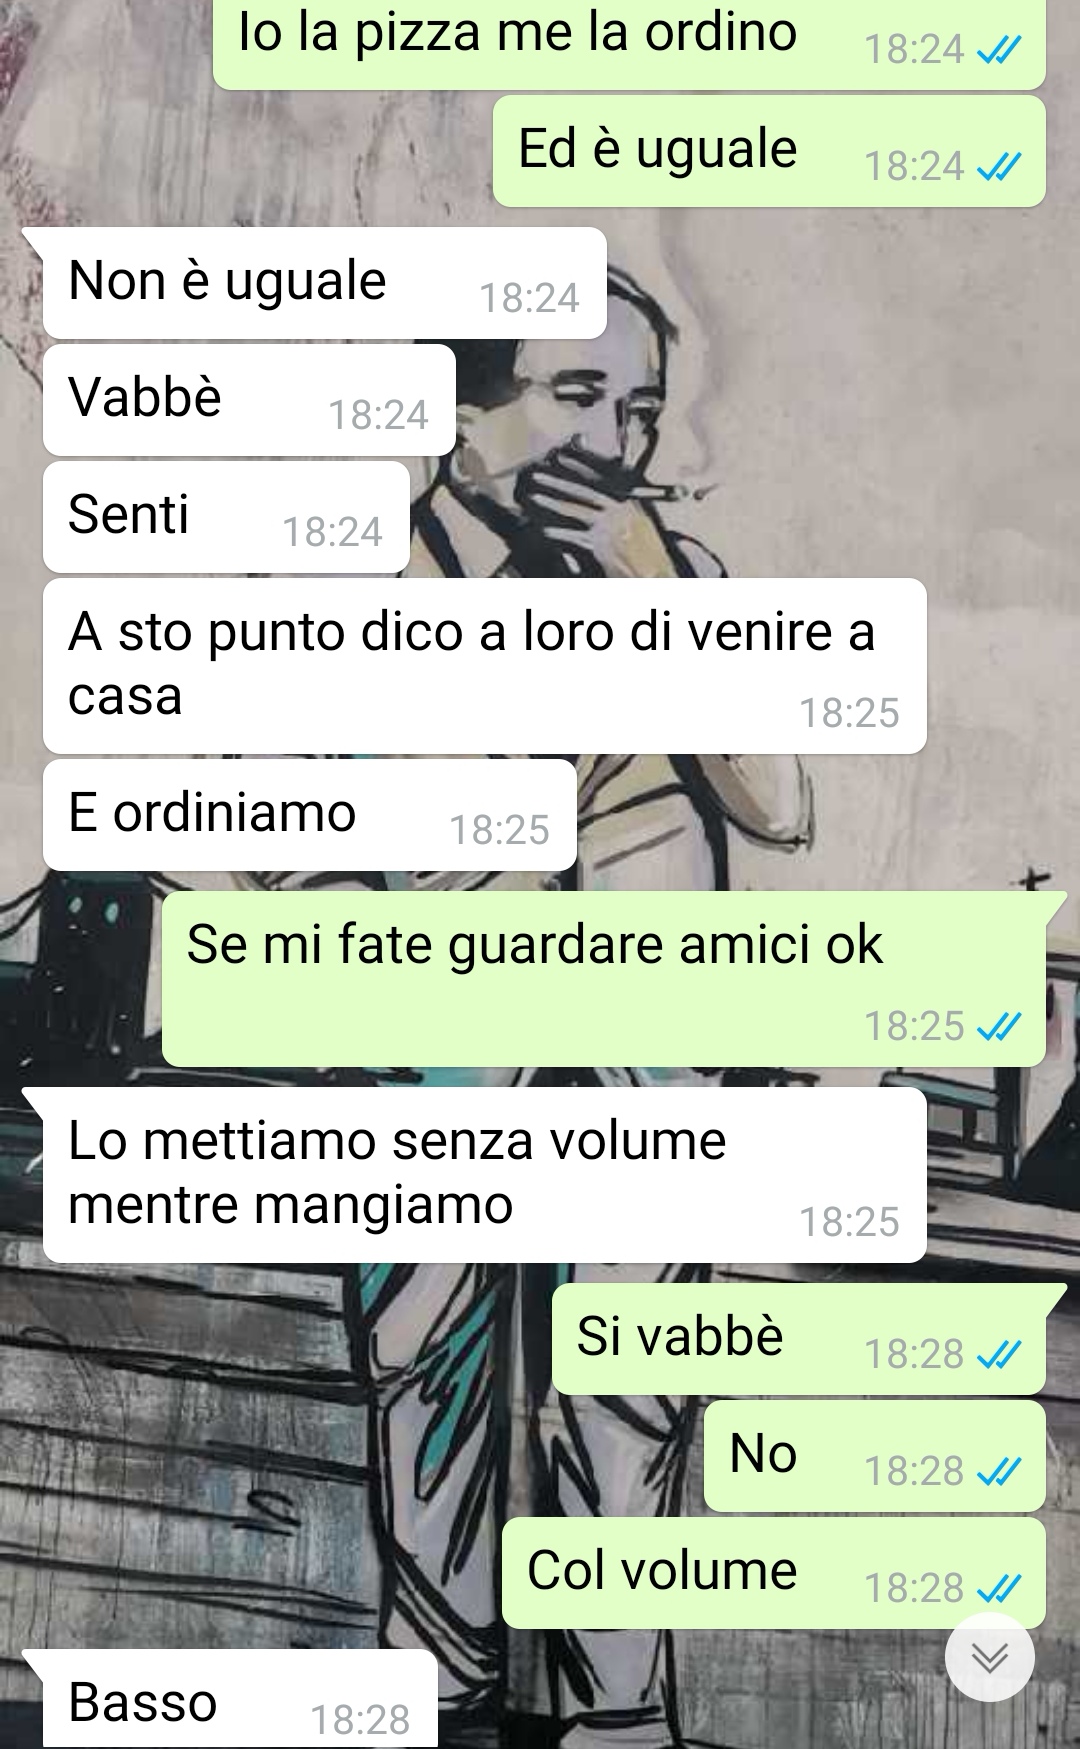Tap the 'Col volume' sent message text
The image size is (1080, 1749).
[x=662, y=1570]
